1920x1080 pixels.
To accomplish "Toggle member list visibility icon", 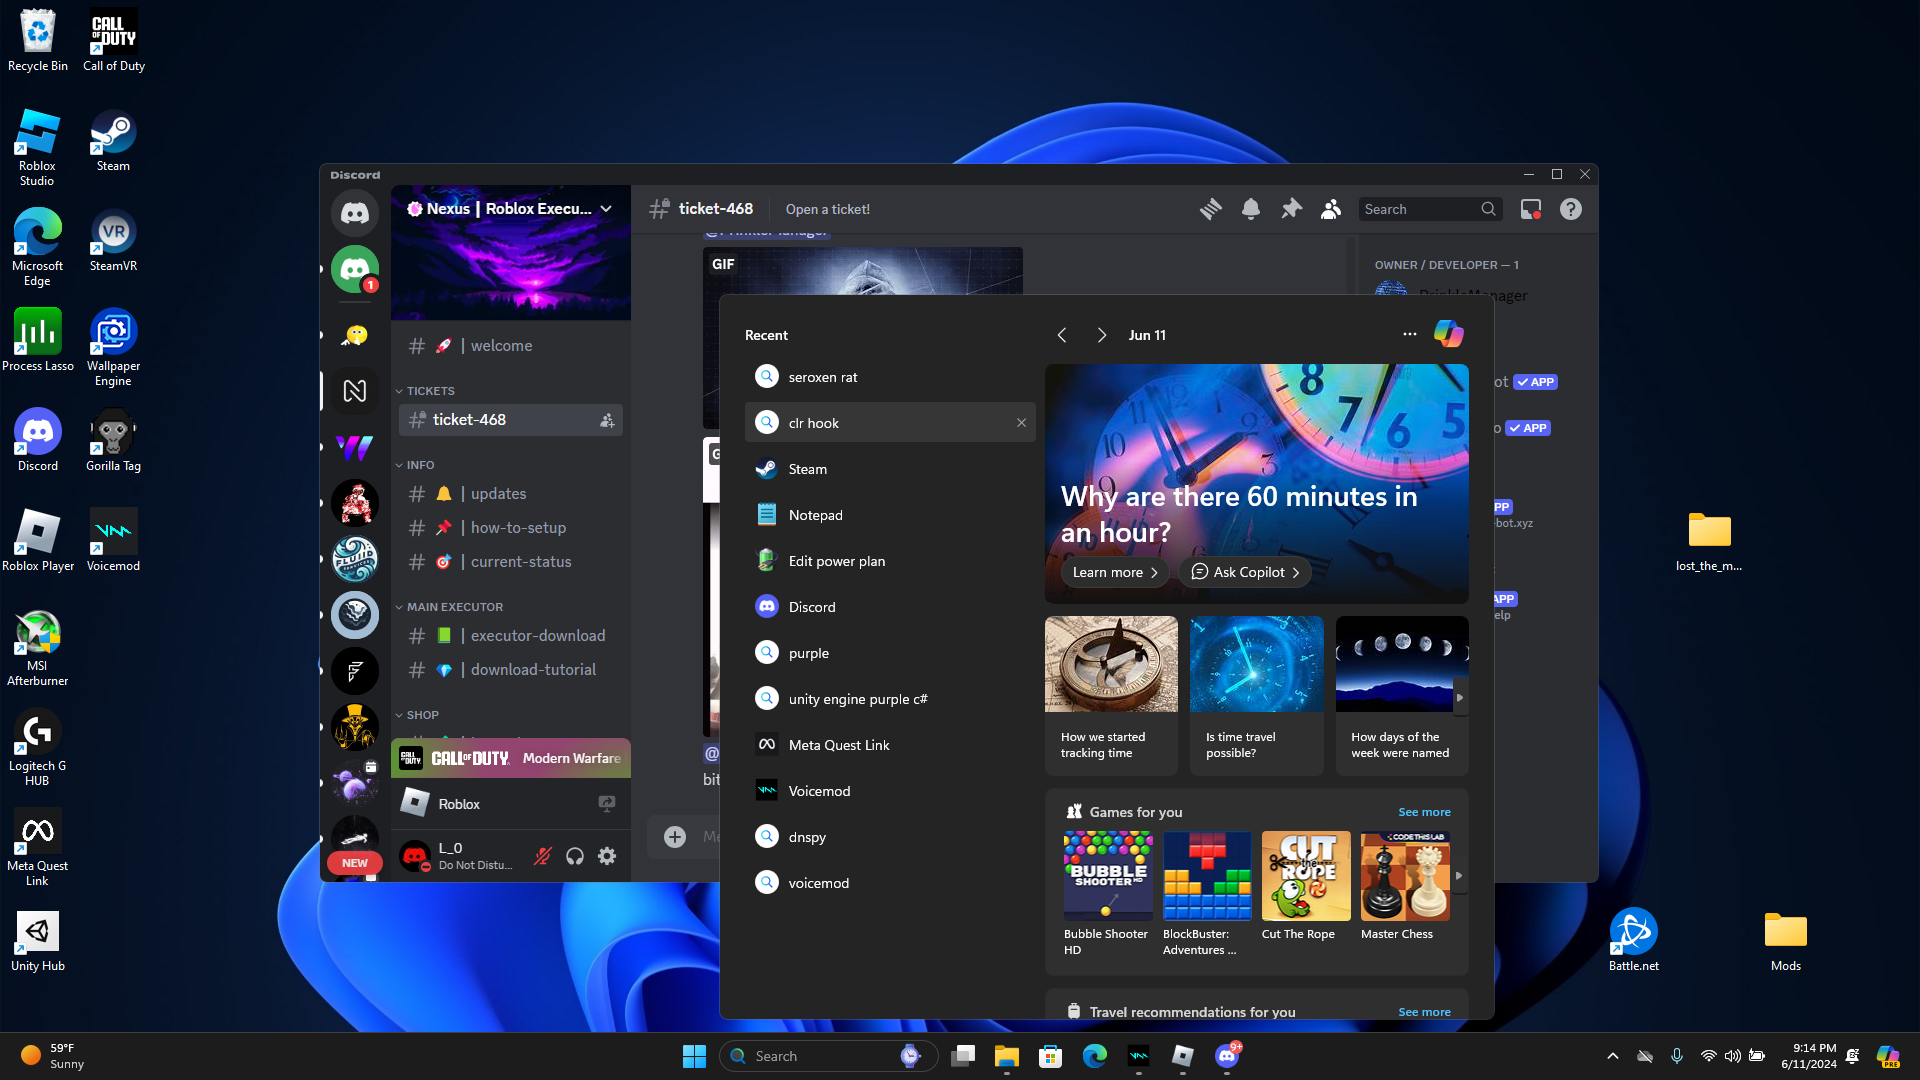I will tap(1330, 209).
